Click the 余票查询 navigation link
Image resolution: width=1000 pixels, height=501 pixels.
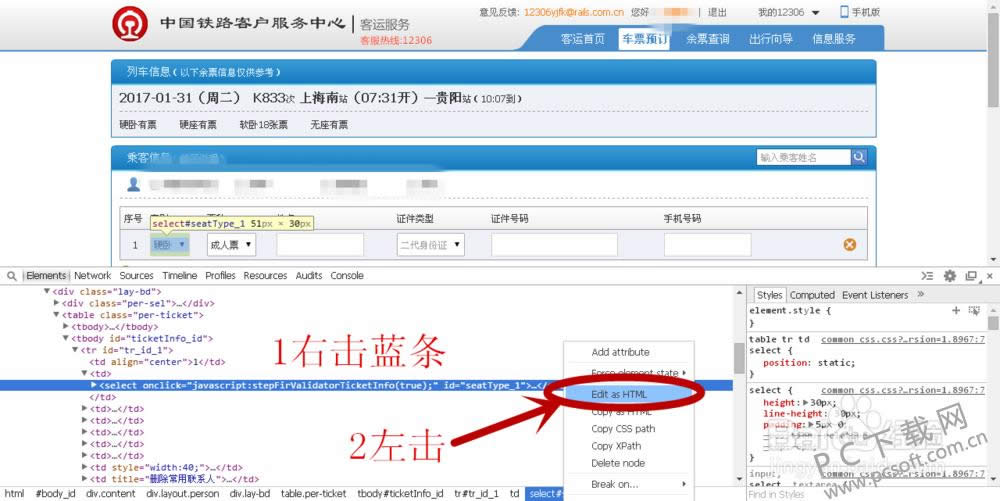pyautogui.click(x=707, y=39)
